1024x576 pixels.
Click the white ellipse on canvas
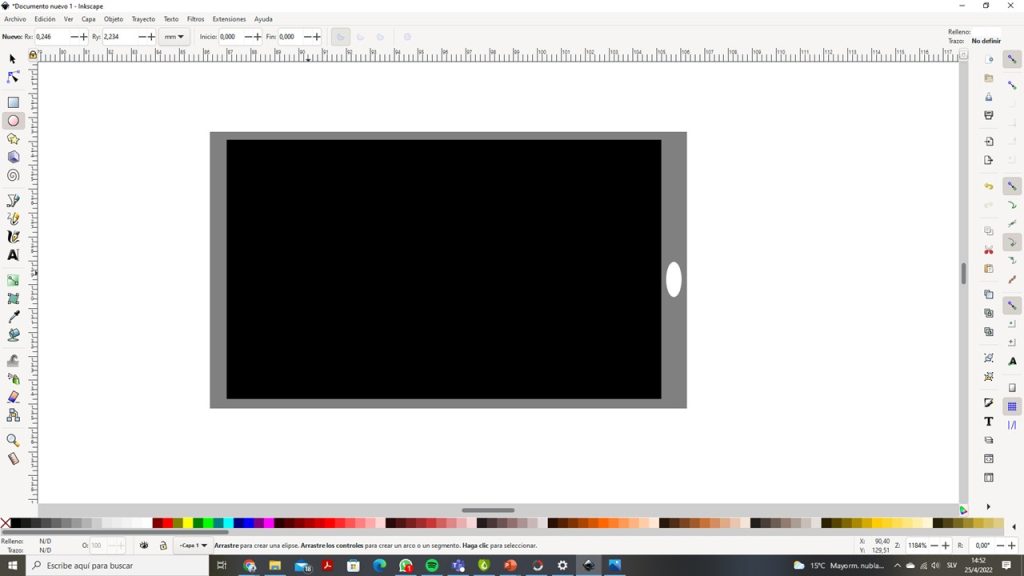[674, 280]
